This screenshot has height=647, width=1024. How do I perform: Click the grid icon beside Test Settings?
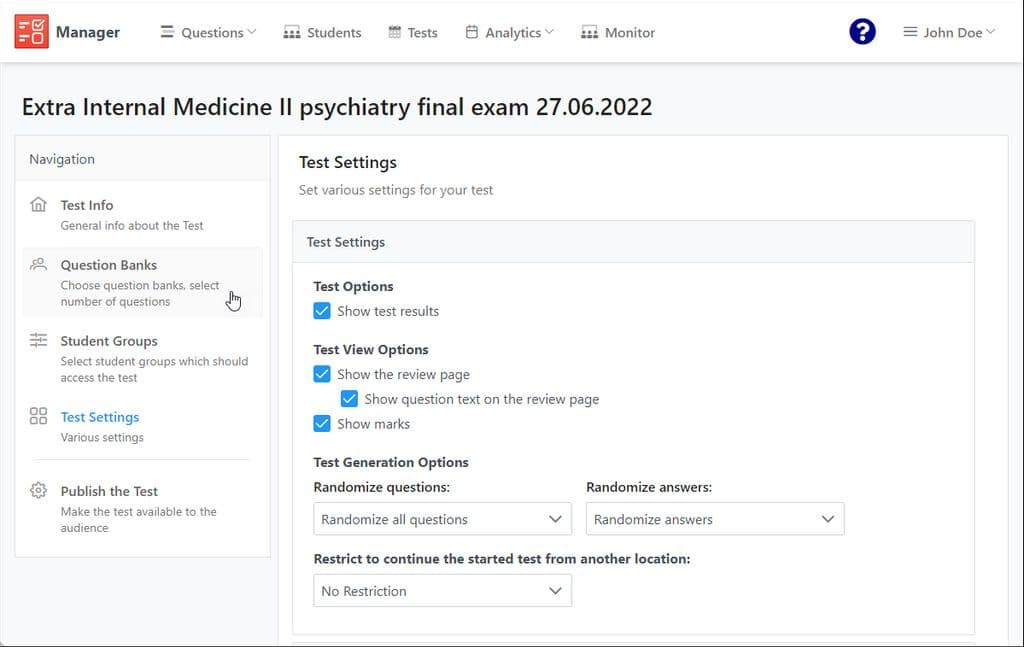(x=39, y=416)
